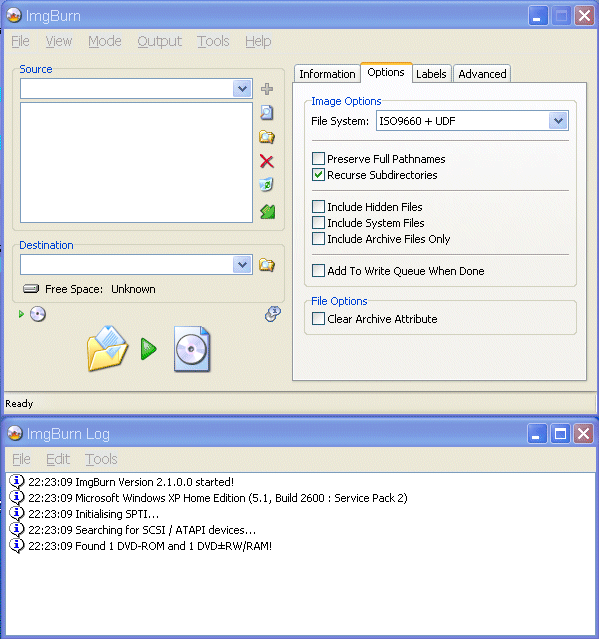Click 'Unknown' free space value
The width and height of the screenshot is (599, 639).
point(133,289)
